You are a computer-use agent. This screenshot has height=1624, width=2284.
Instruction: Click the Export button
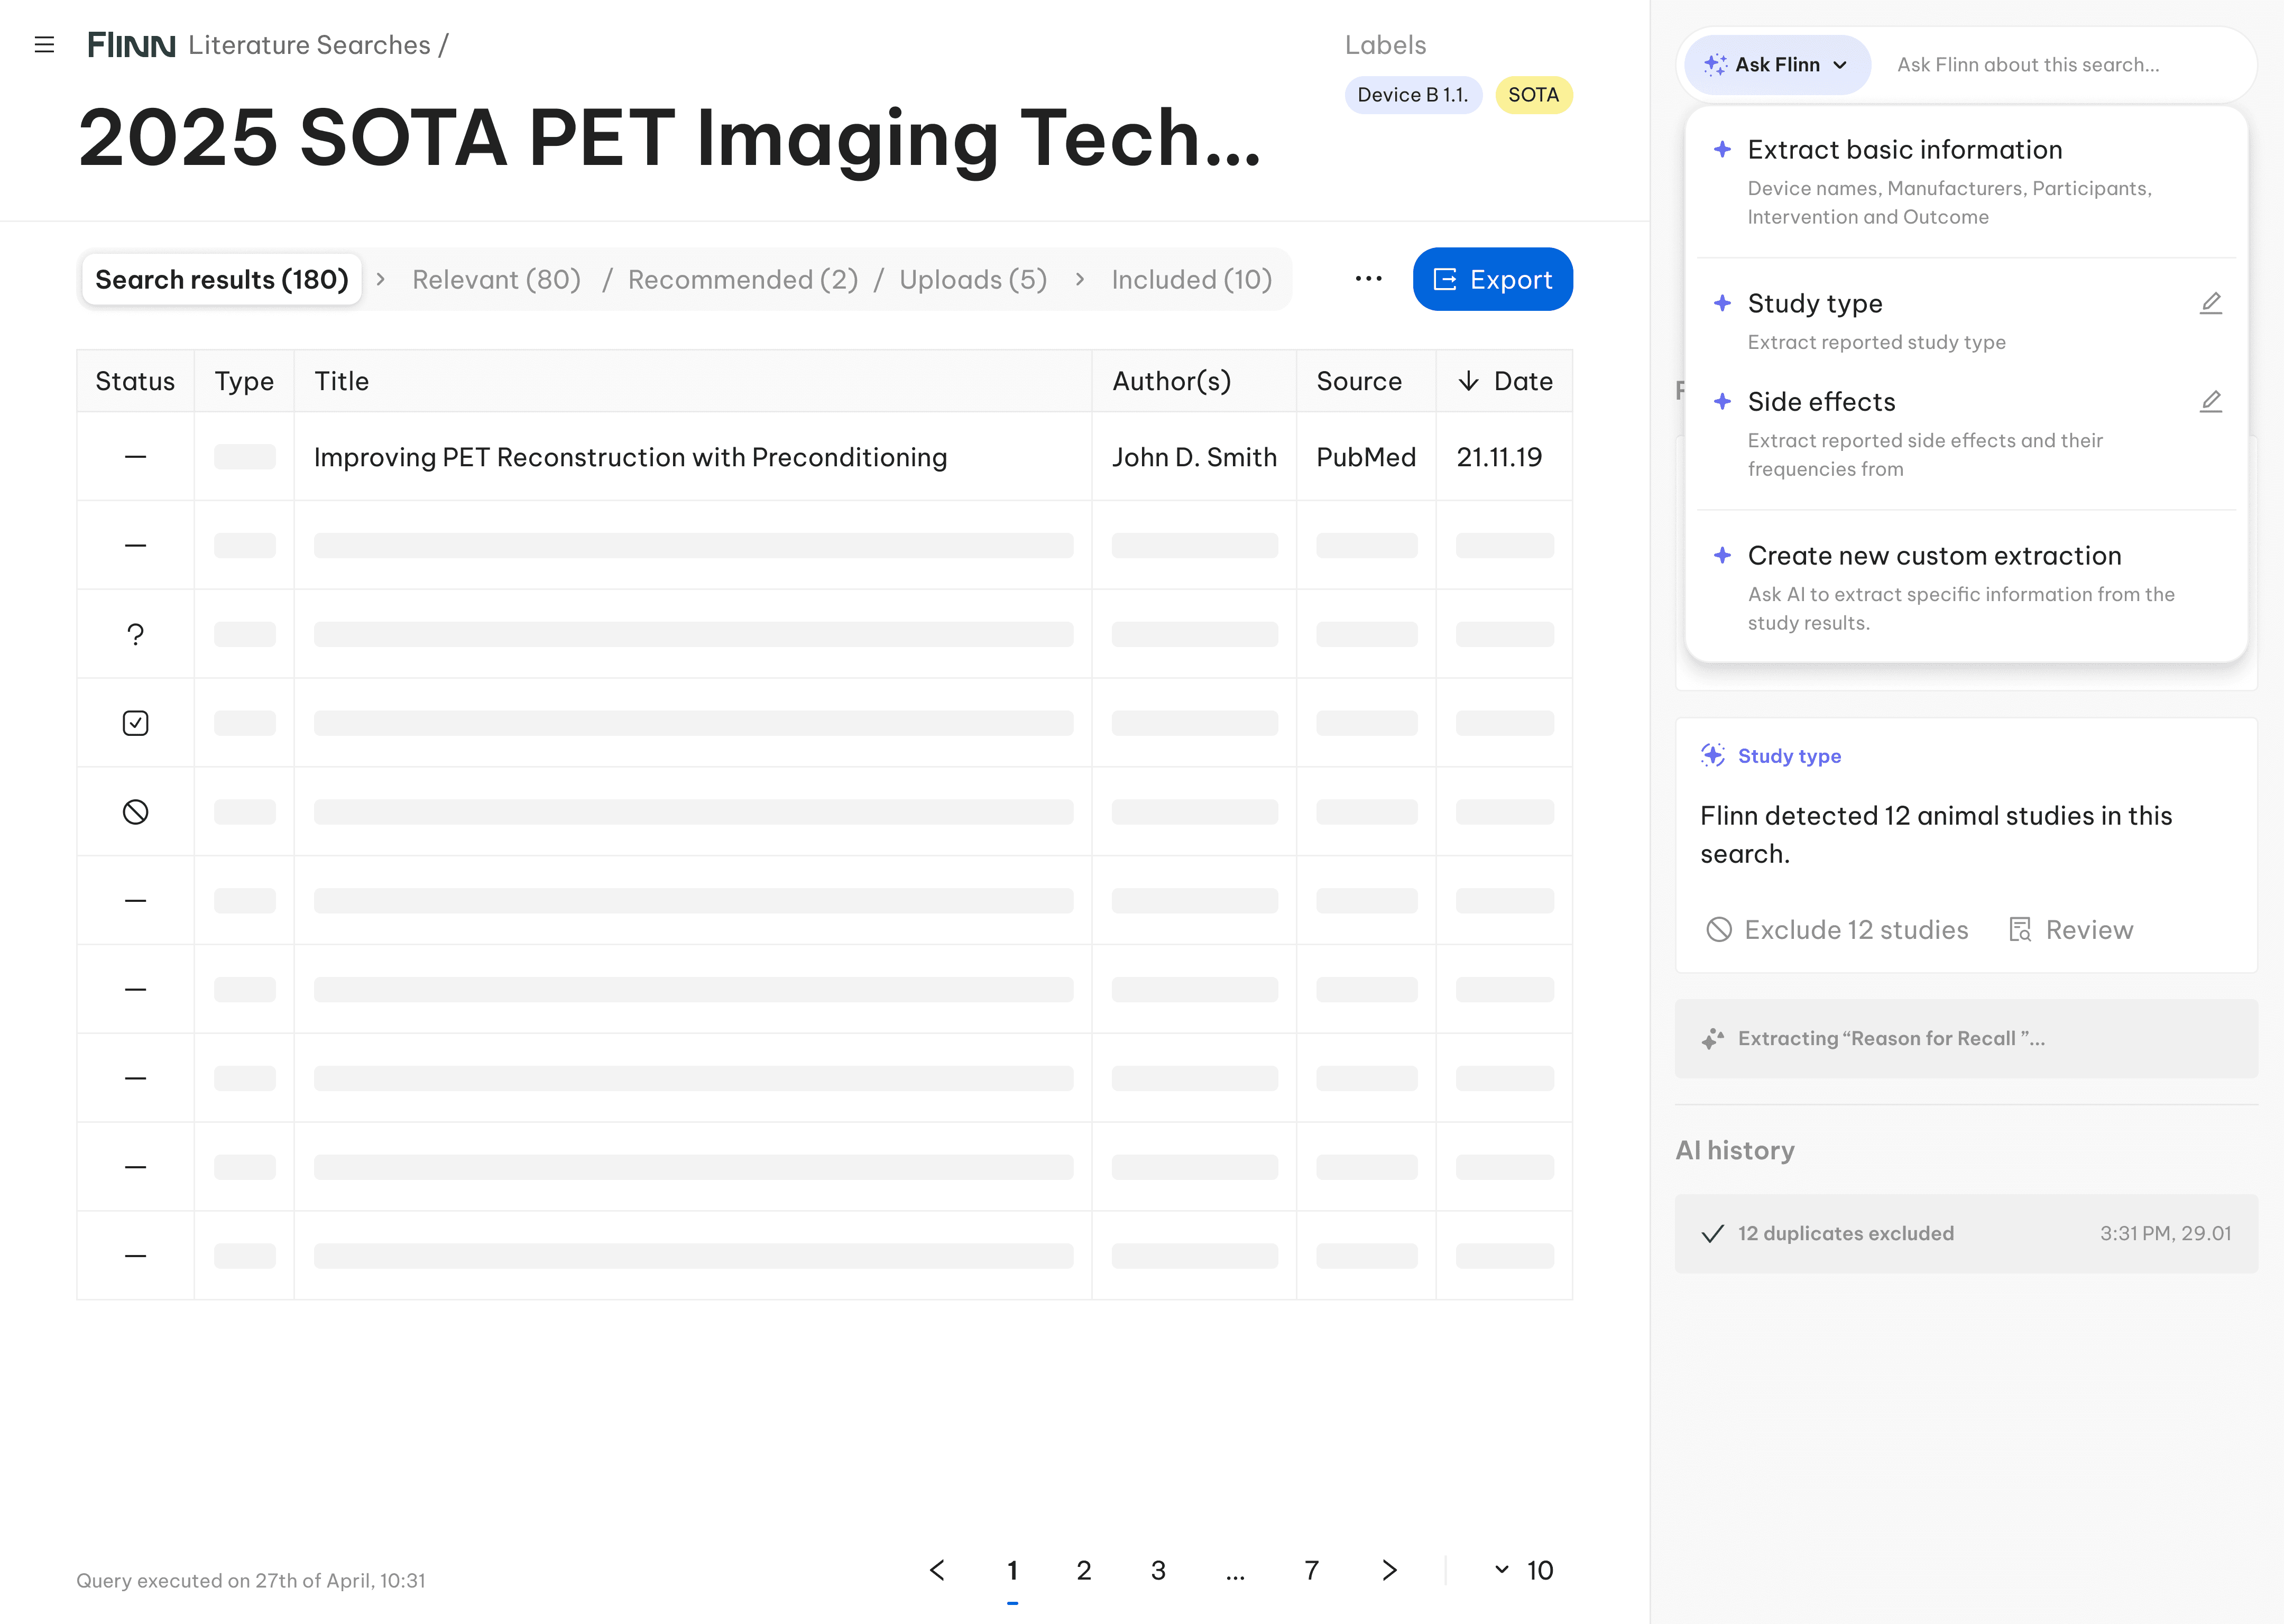coord(1492,279)
